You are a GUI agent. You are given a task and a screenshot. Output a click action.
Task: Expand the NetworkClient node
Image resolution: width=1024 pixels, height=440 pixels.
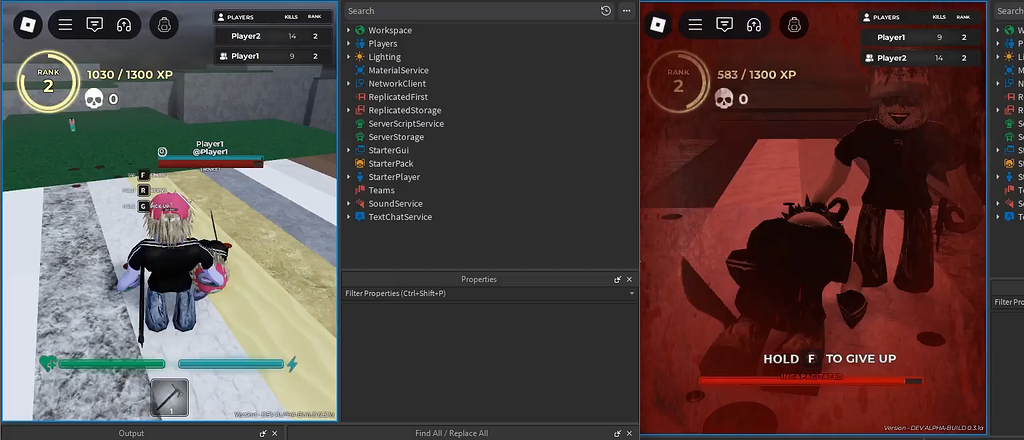pos(349,84)
